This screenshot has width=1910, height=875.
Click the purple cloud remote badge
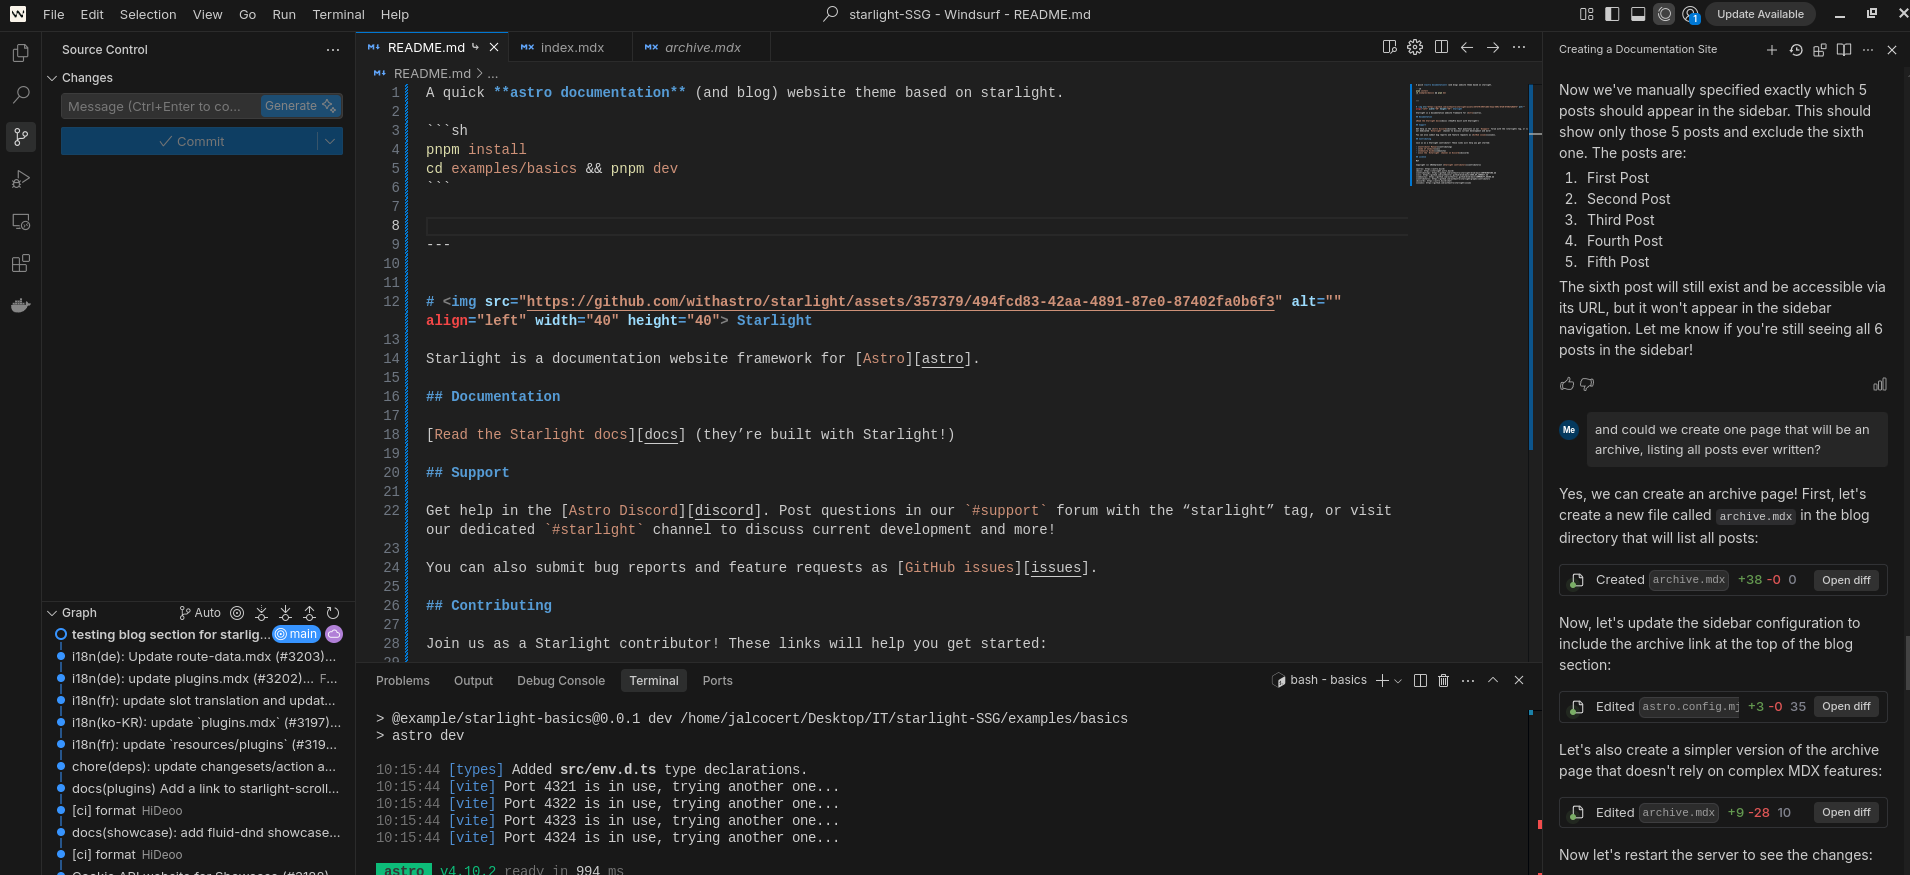334,634
